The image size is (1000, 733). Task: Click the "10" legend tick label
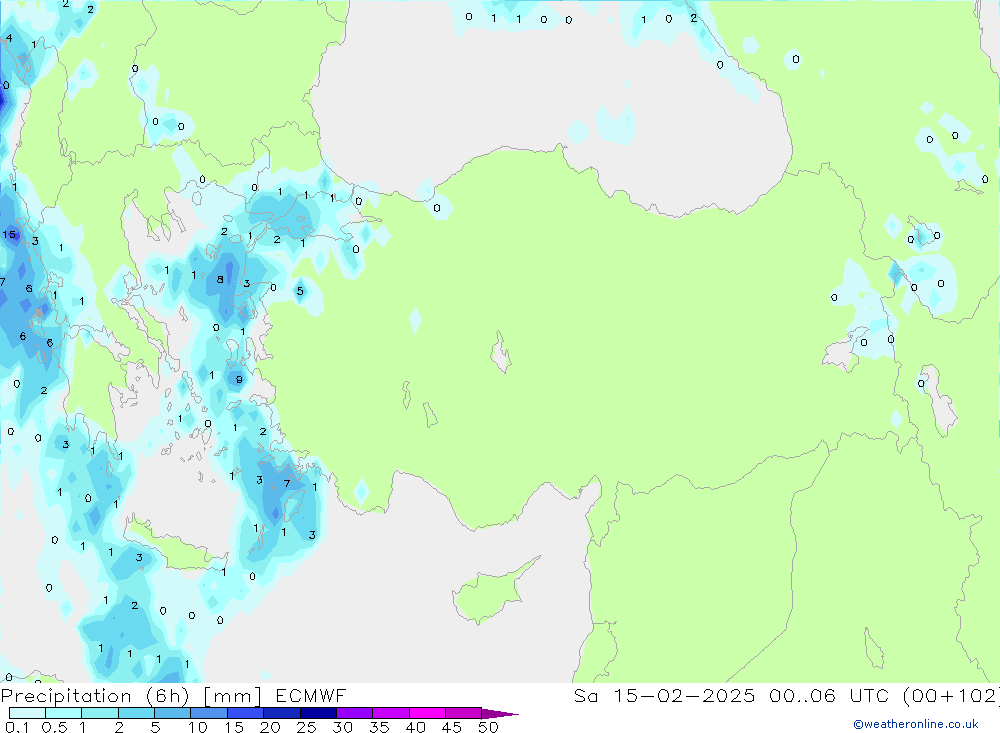[x=198, y=727]
